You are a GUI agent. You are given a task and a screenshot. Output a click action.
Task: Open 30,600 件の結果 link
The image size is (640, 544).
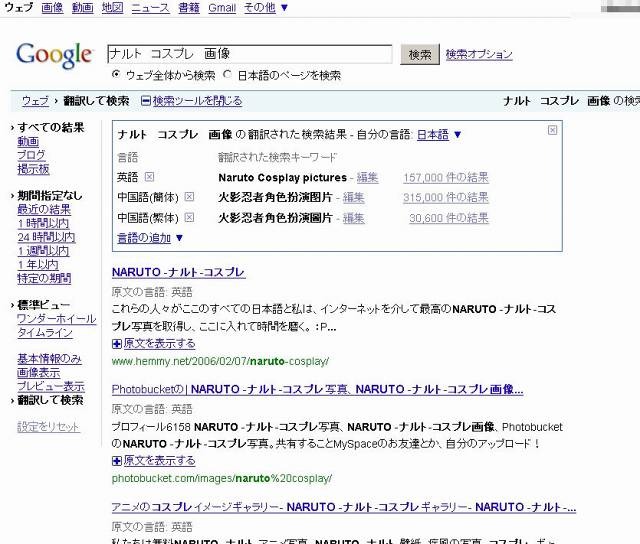point(449,218)
